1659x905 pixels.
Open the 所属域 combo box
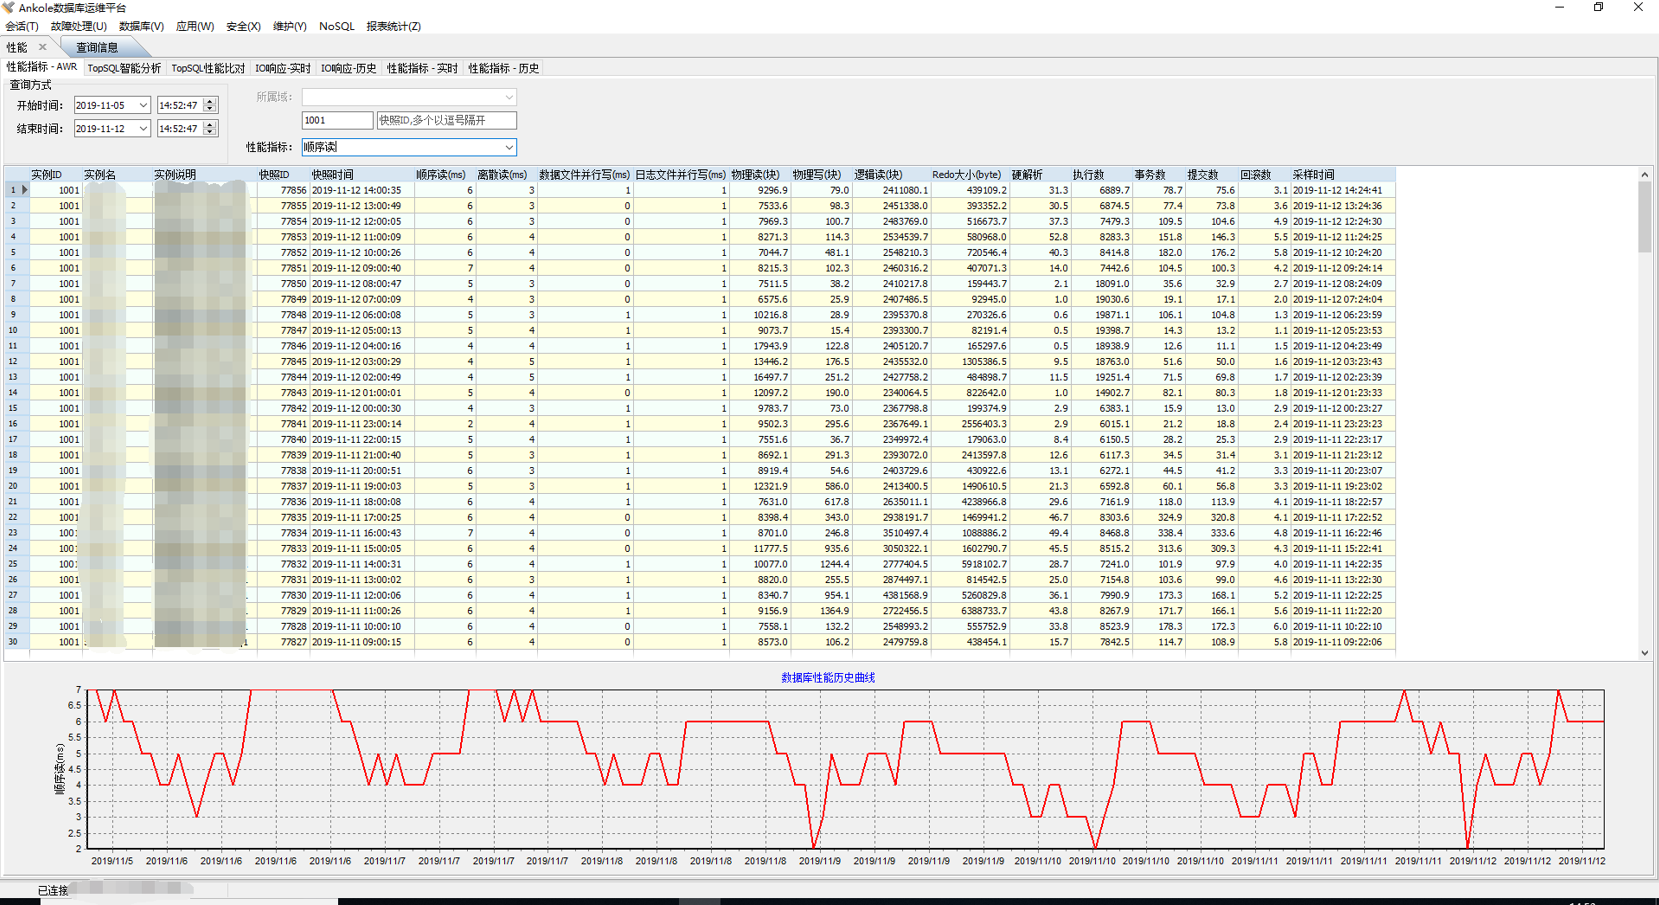(x=409, y=97)
